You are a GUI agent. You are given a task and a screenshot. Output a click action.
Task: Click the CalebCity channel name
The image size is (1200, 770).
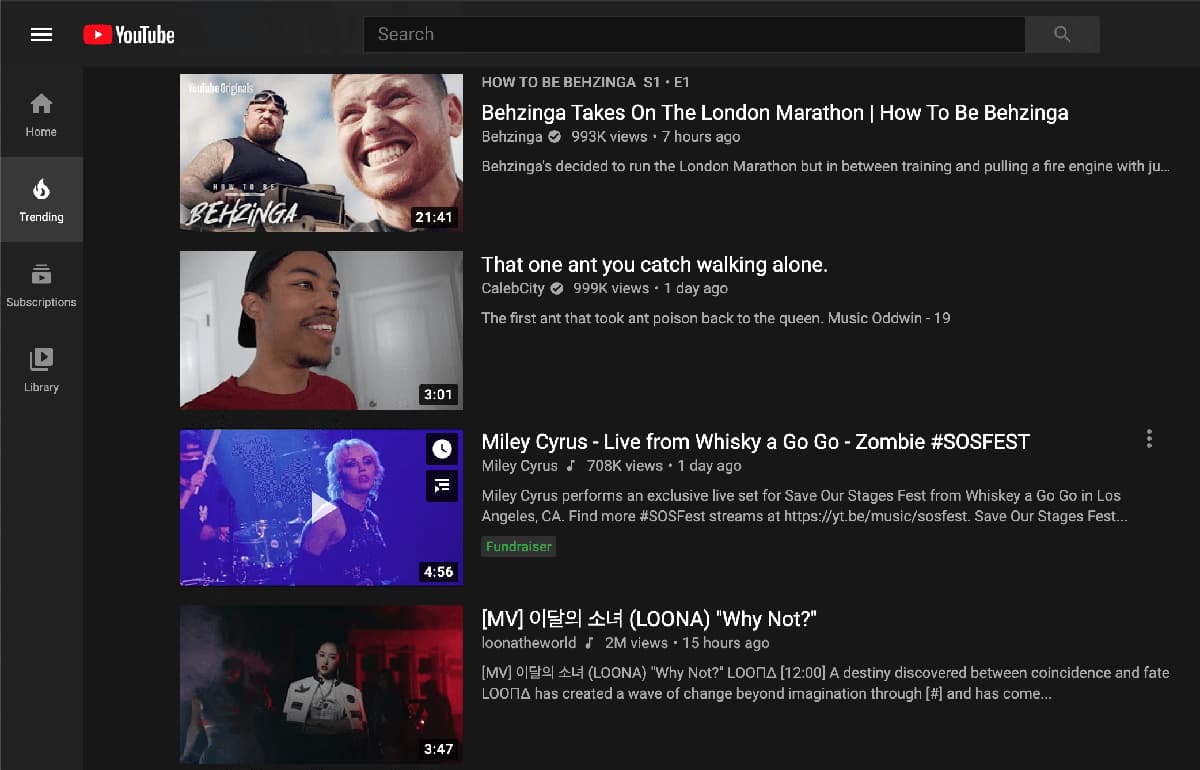[x=513, y=288]
